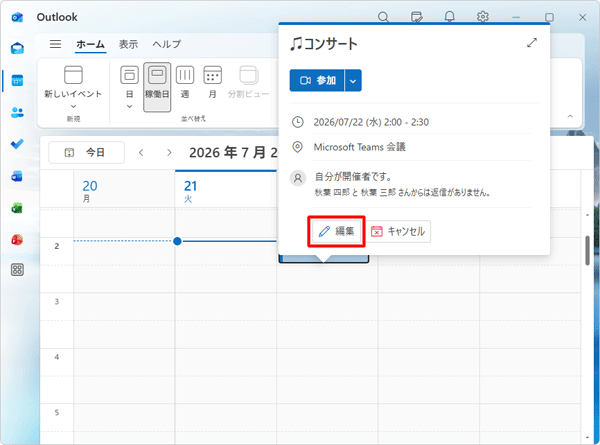Image resolution: width=600 pixels, height=445 pixels.
Task: Open the 表示 tab
Action: (128, 44)
